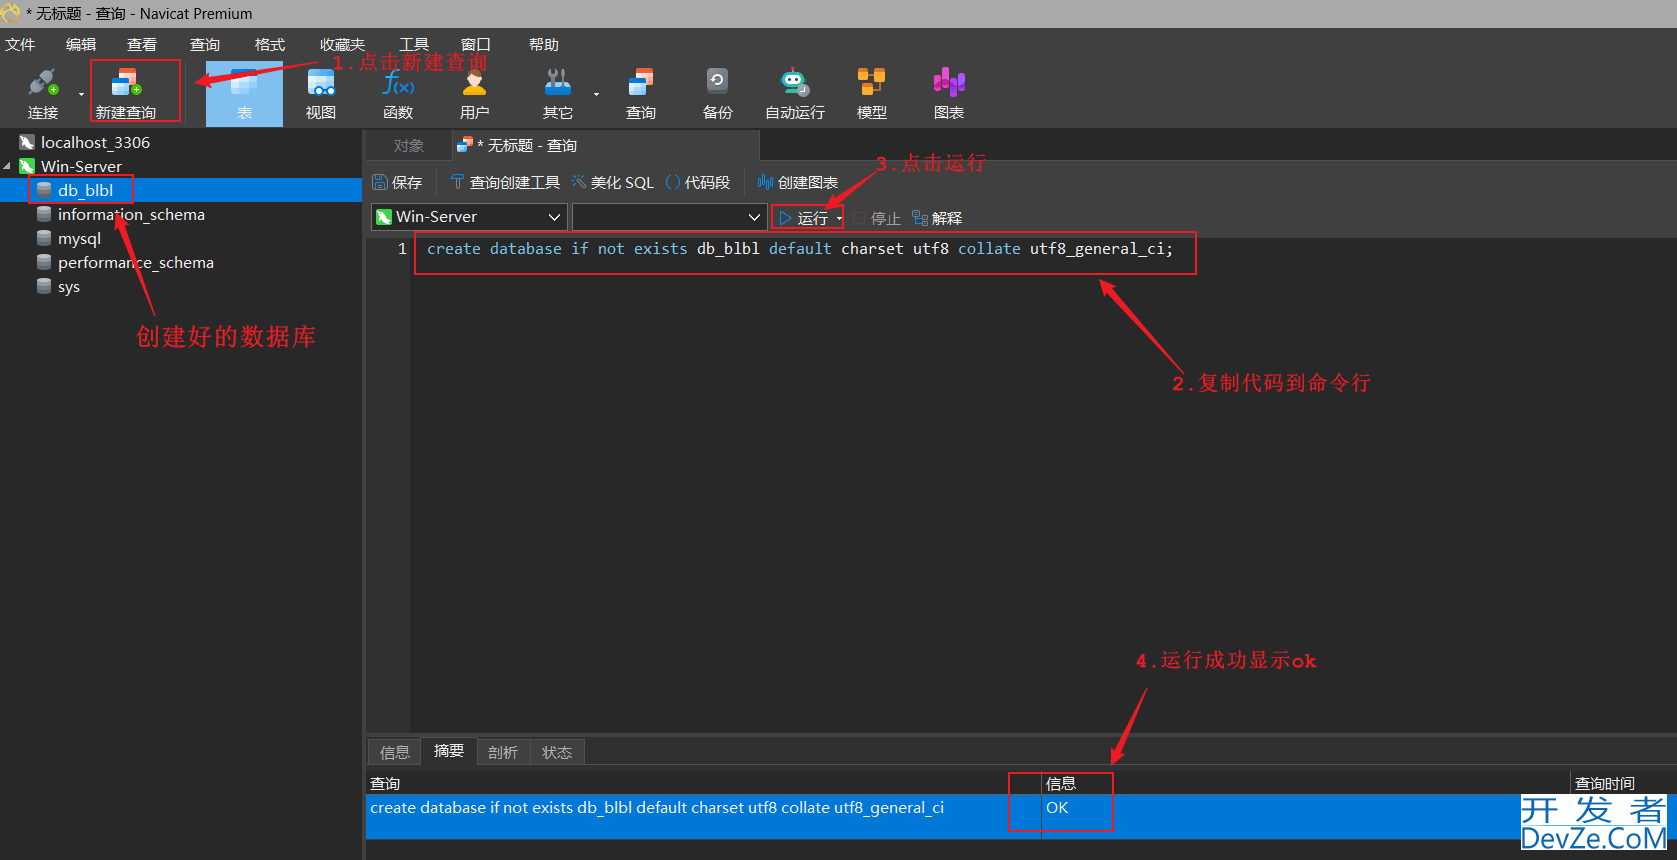Screen dimensions: 1677x860
Task: Collapse the Win-Server tree node
Action: pos(8,166)
